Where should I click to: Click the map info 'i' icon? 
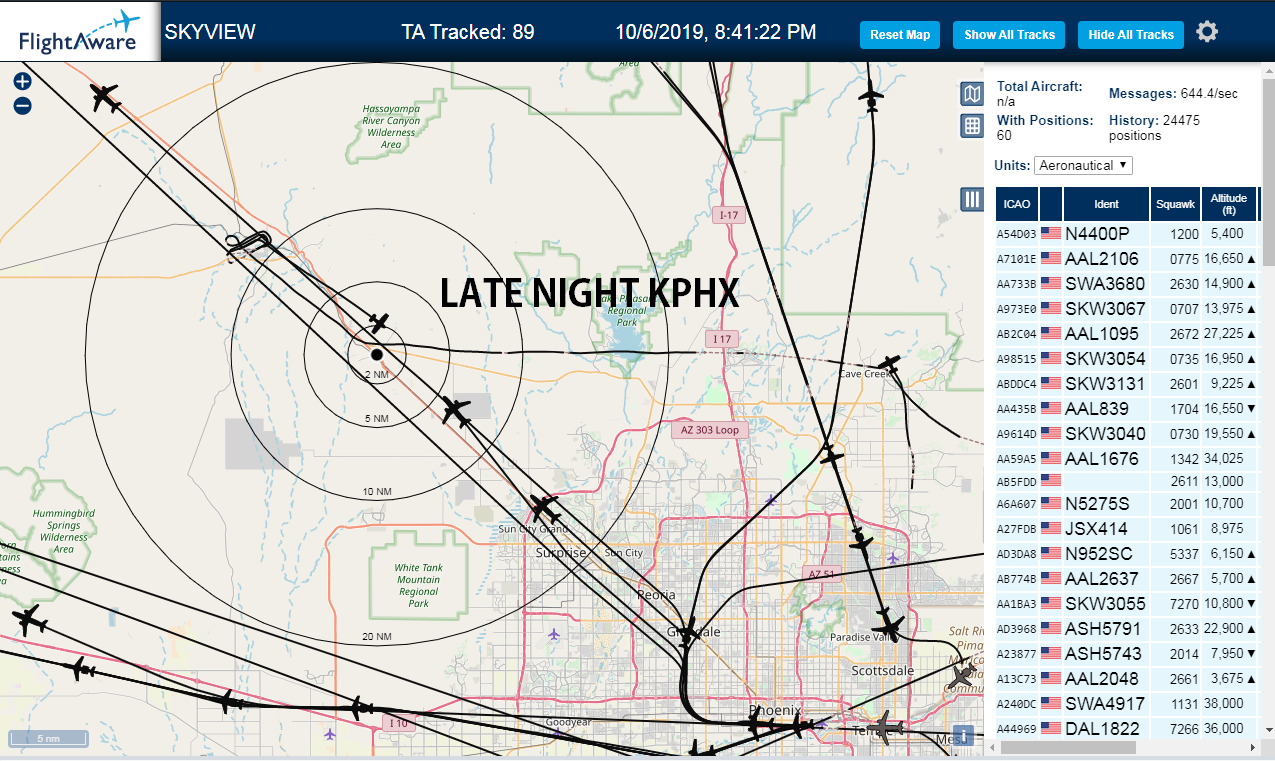click(963, 736)
